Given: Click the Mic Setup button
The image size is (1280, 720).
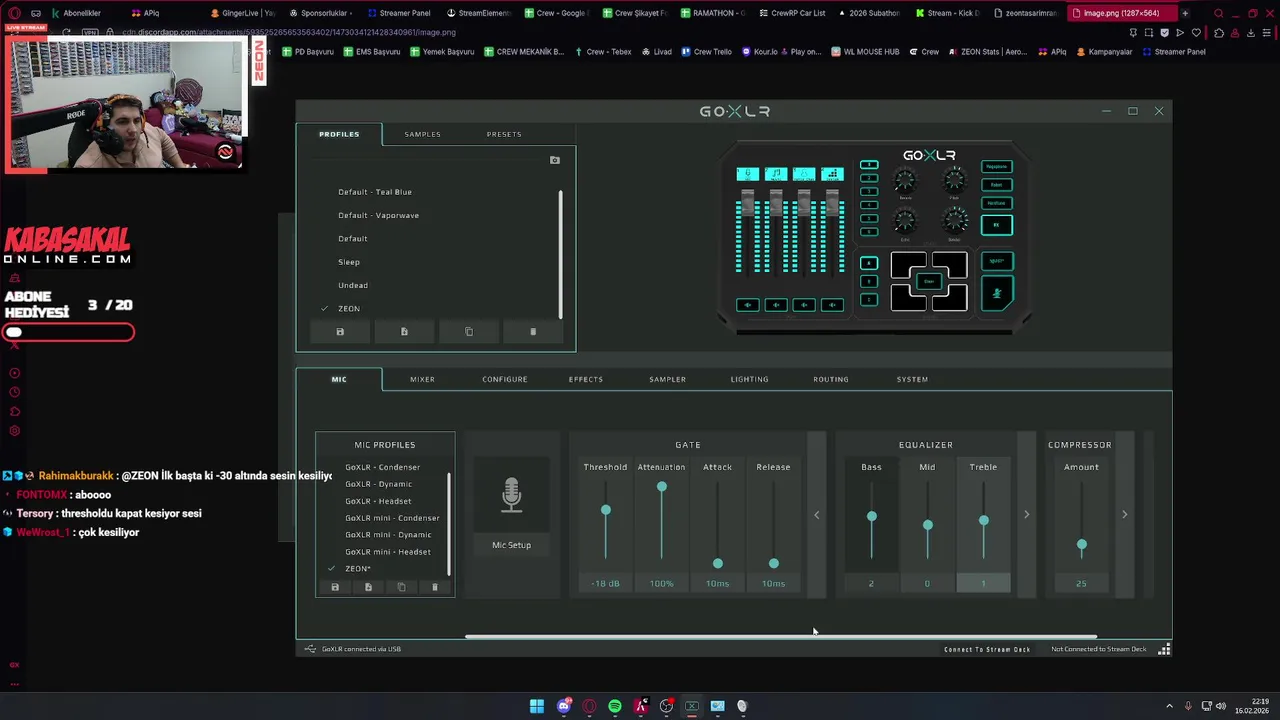Looking at the screenshot, I should click(x=511, y=545).
